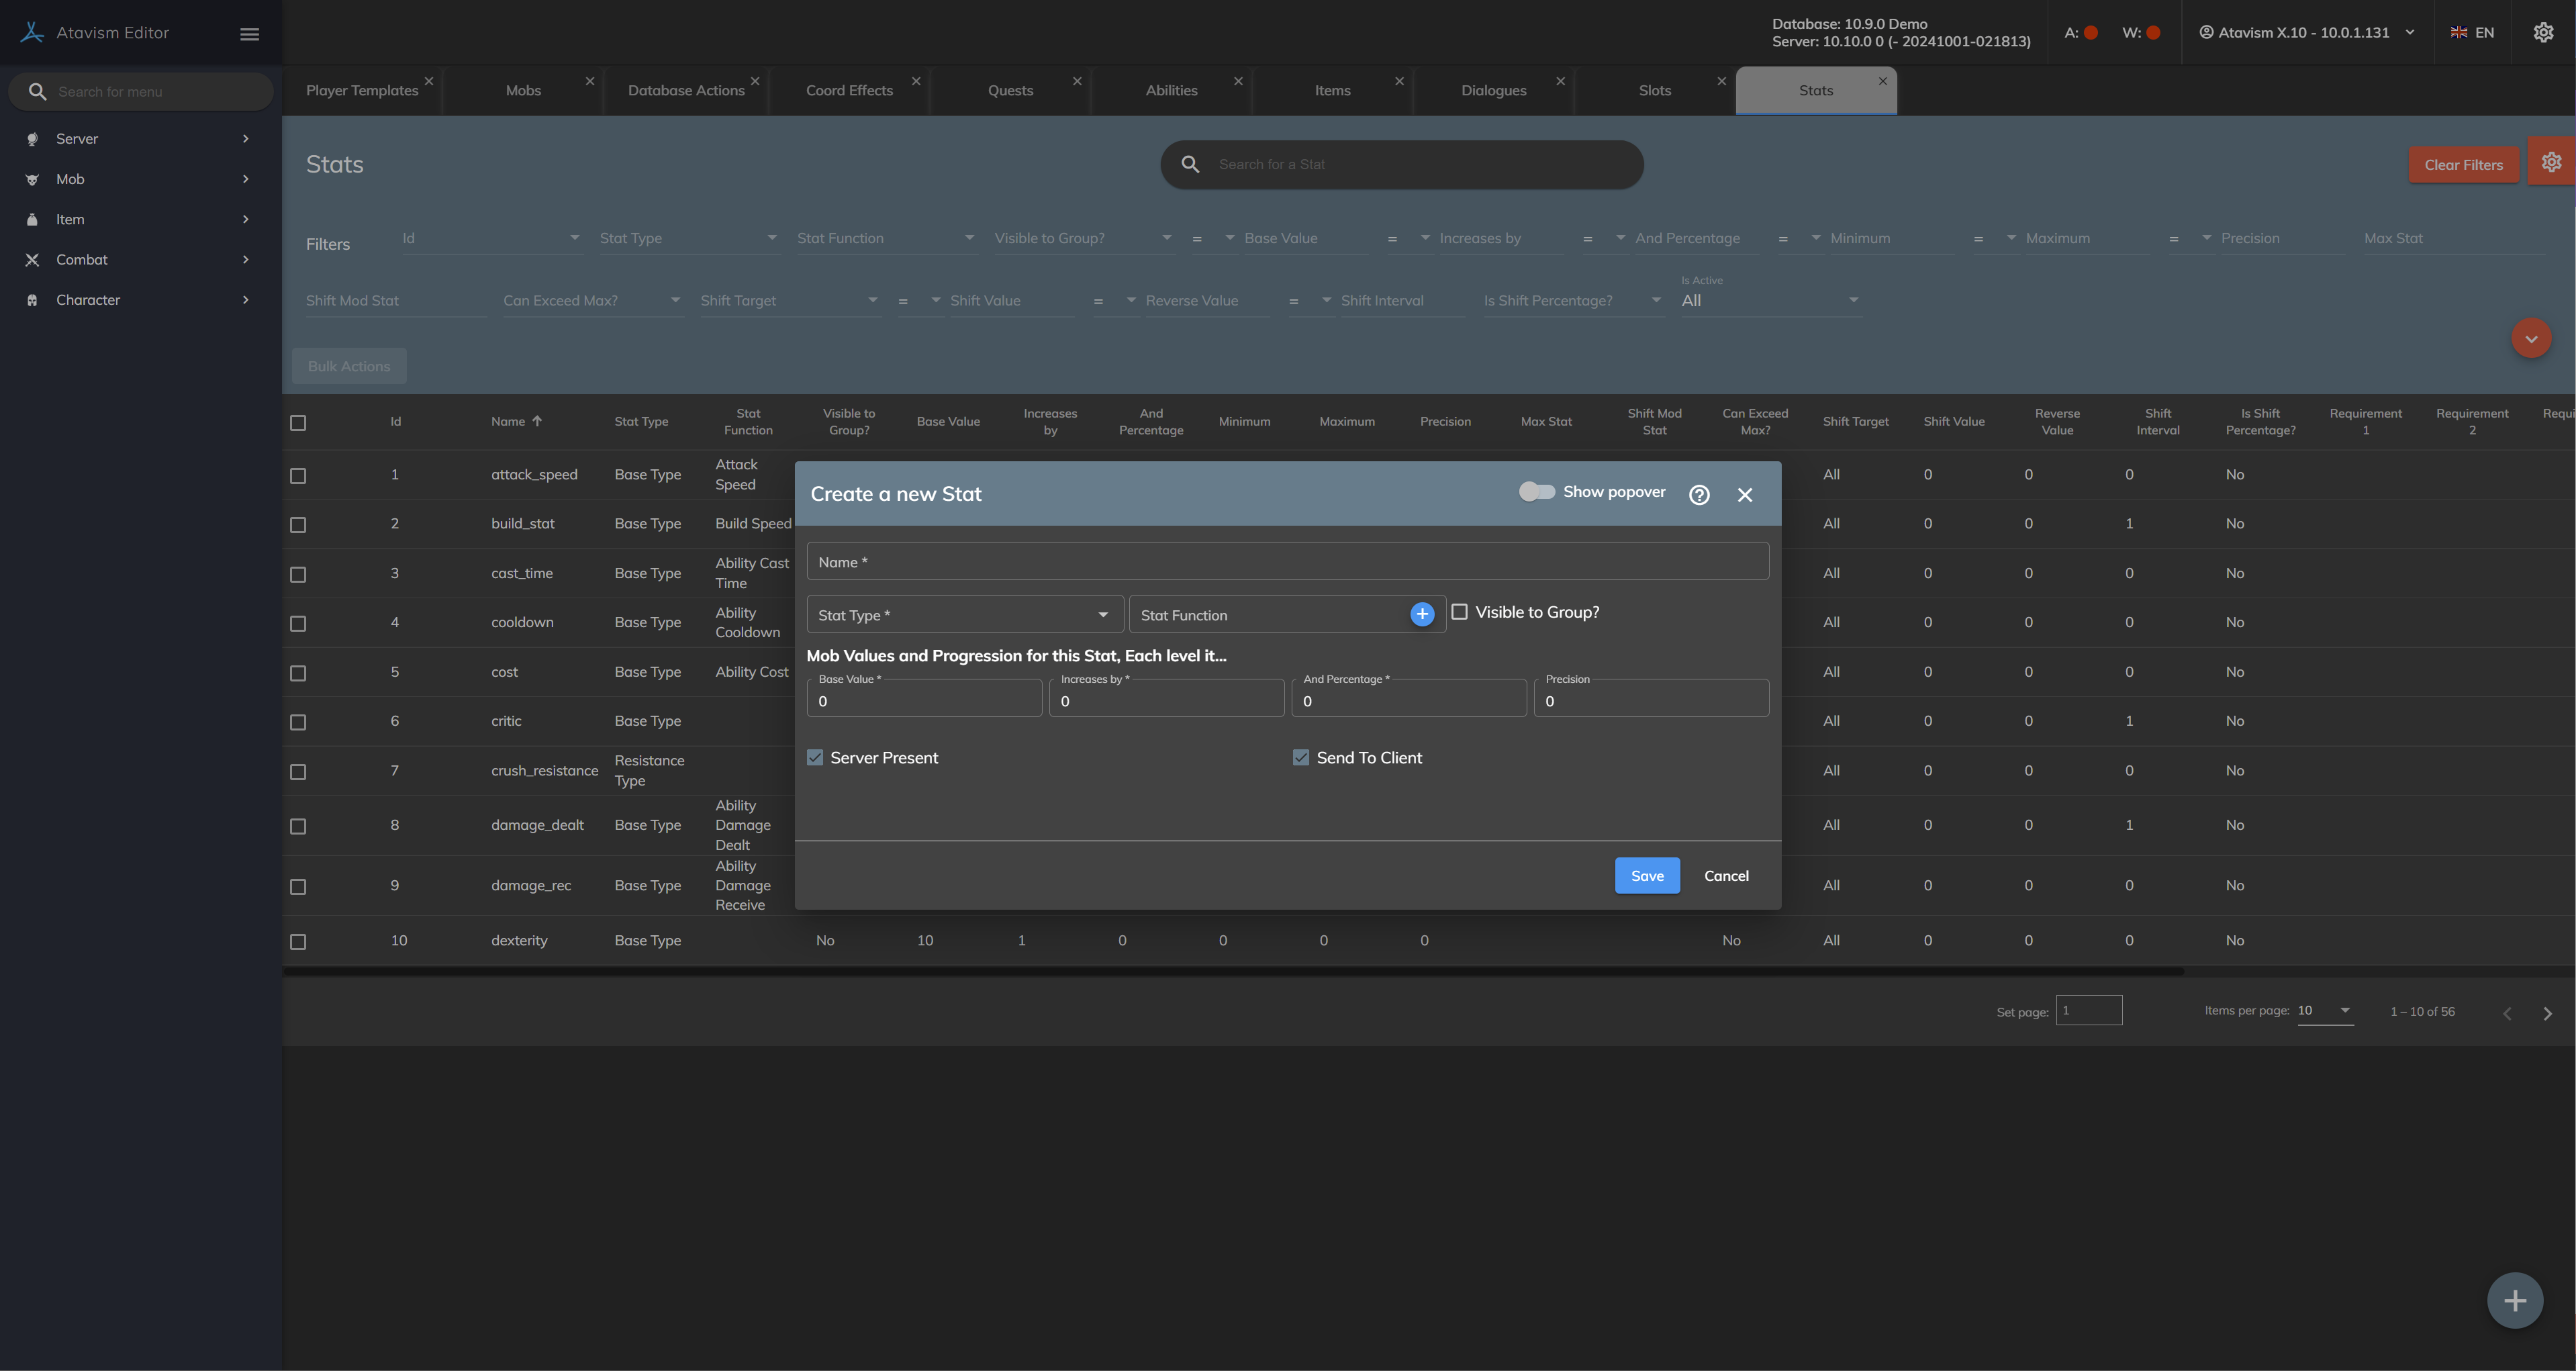
Task: Click the Name input field
Action: click(x=1287, y=562)
